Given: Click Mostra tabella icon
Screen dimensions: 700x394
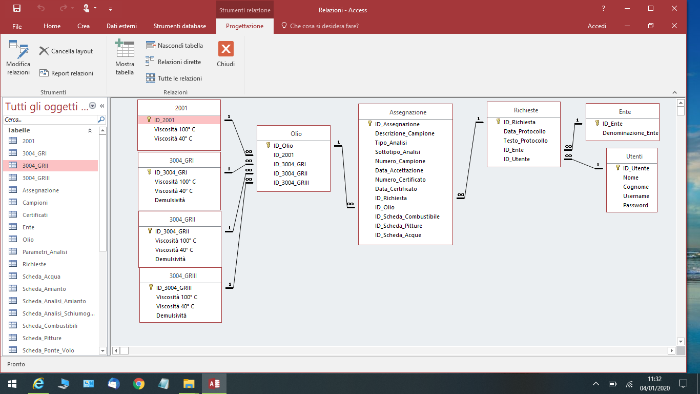Looking at the screenshot, I should (x=125, y=49).
